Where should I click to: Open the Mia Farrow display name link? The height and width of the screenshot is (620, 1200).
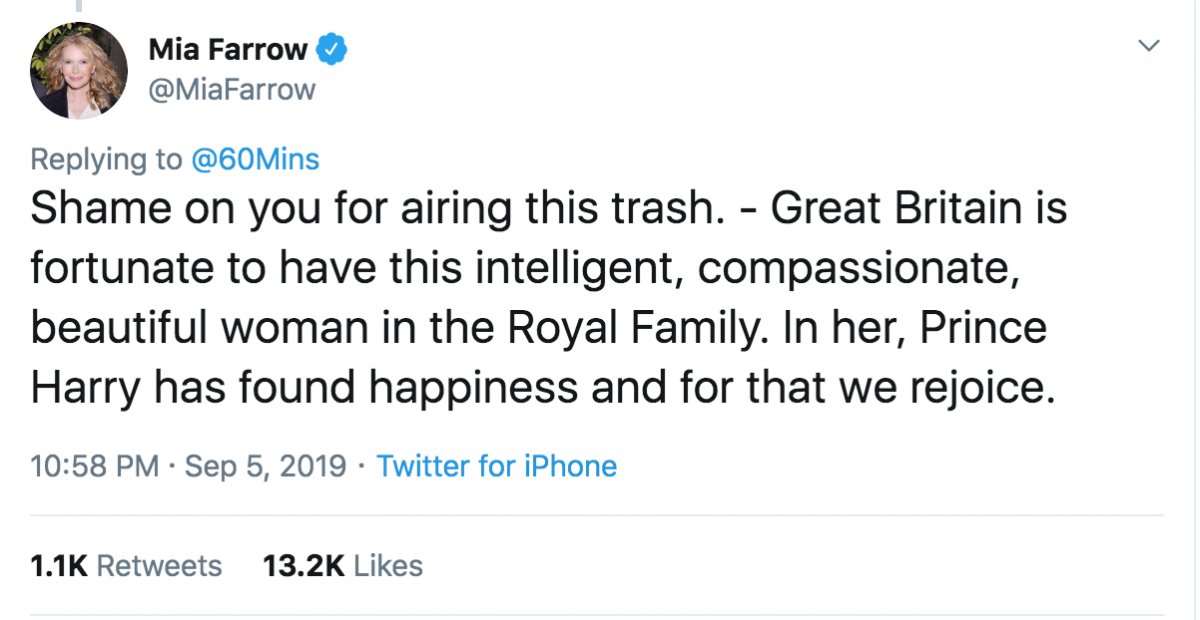coord(227,47)
